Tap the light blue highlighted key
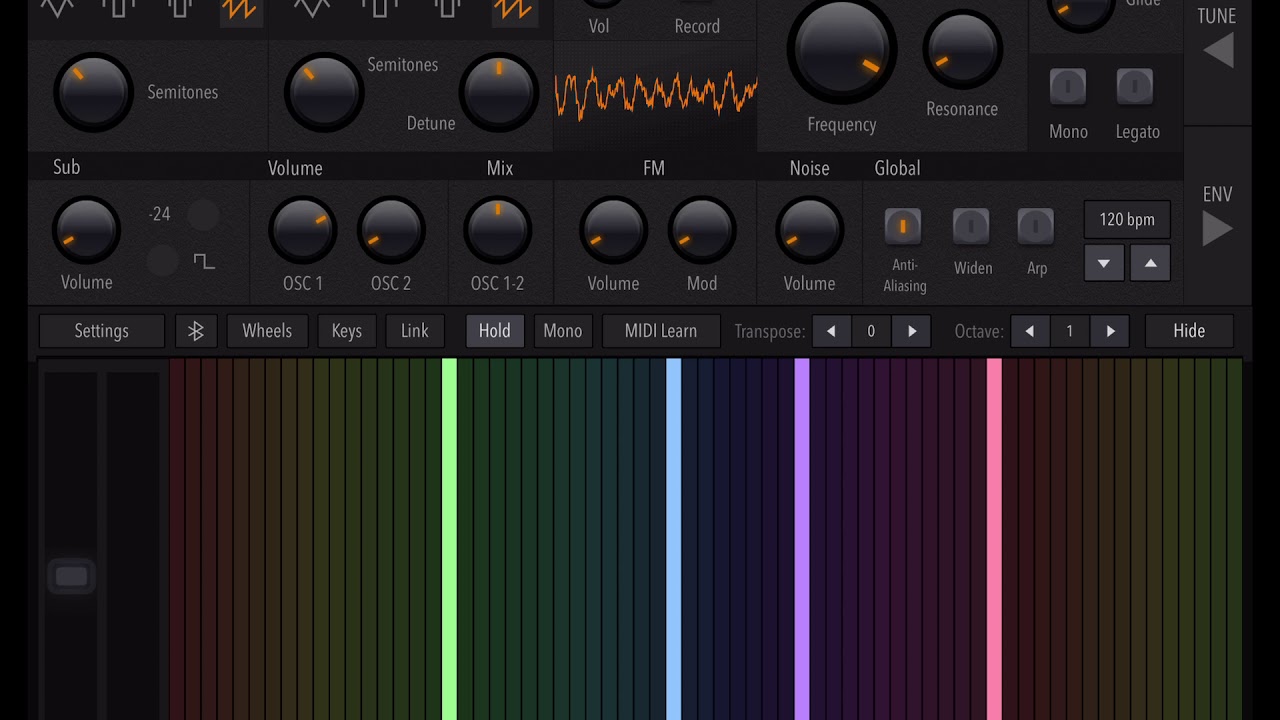This screenshot has width=1280, height=720. [674, 539]
